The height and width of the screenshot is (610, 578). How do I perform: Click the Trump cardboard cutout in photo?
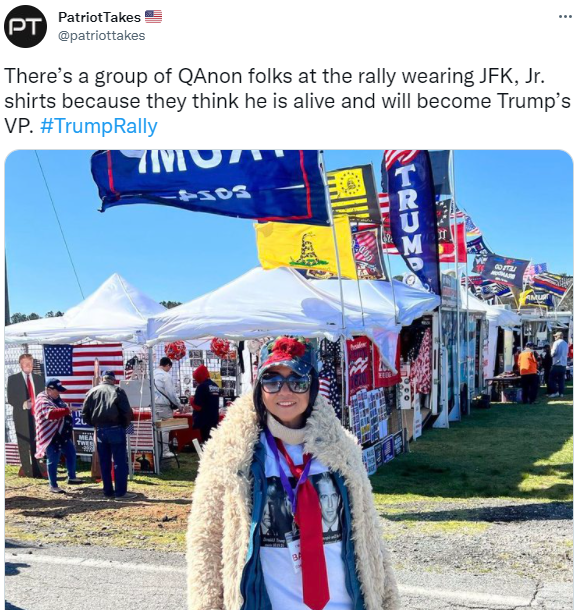click(25, 414)
